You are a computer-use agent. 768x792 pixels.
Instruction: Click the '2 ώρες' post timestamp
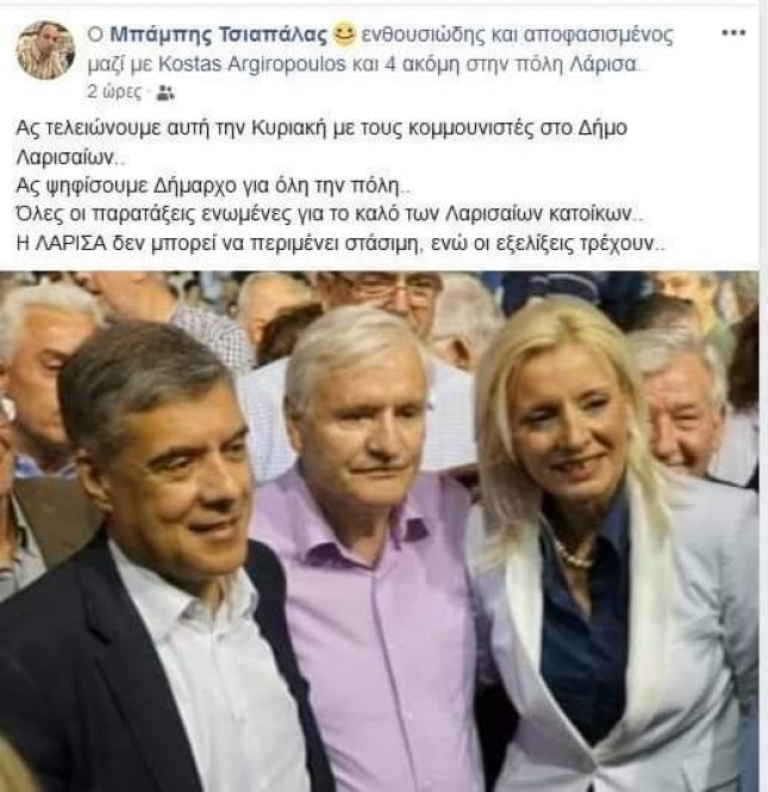(x=115, y=92)
